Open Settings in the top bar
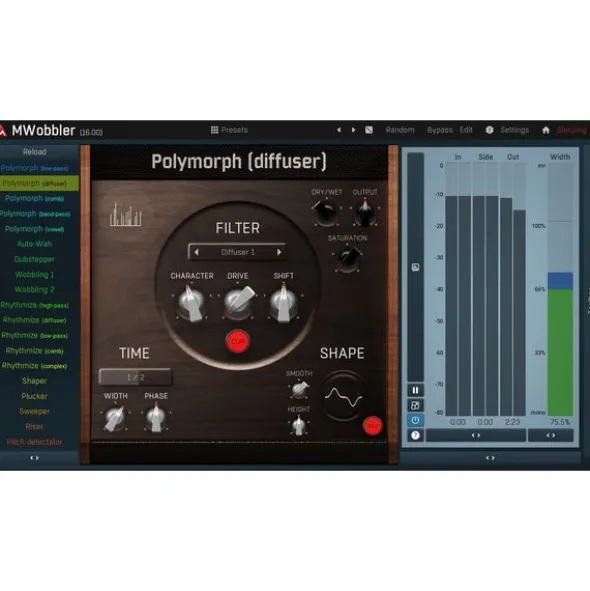Image resolution: width=590 pixels, height=591 pixels. [514, 130]
